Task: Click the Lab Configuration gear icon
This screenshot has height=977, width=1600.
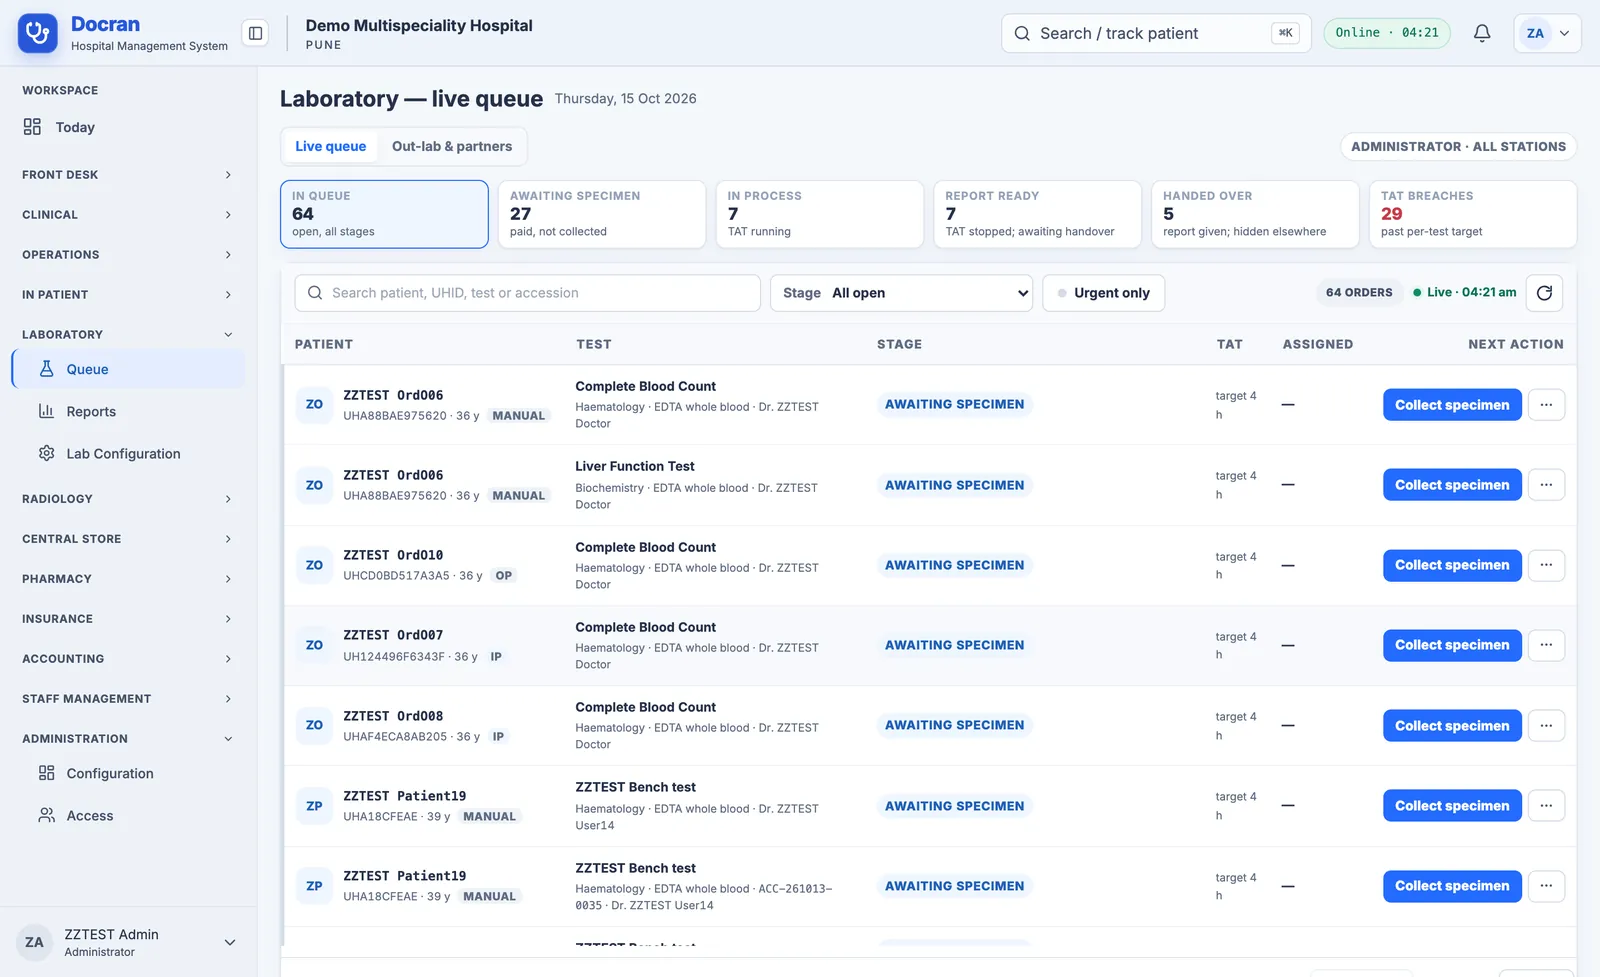Action: pos(47,453)
